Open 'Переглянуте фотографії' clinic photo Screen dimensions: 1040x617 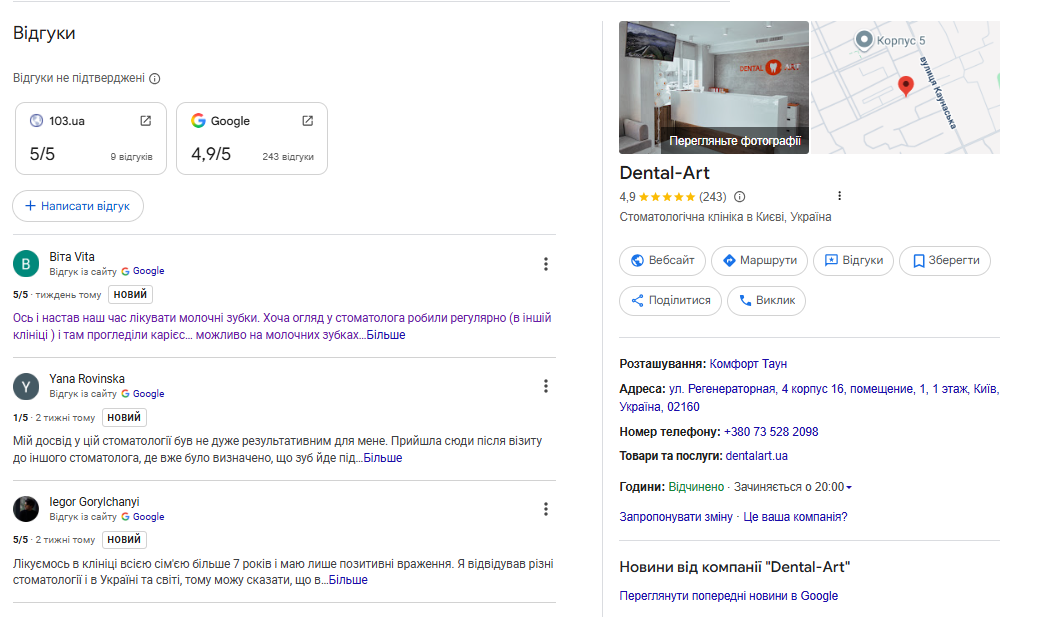coord(714,88)
